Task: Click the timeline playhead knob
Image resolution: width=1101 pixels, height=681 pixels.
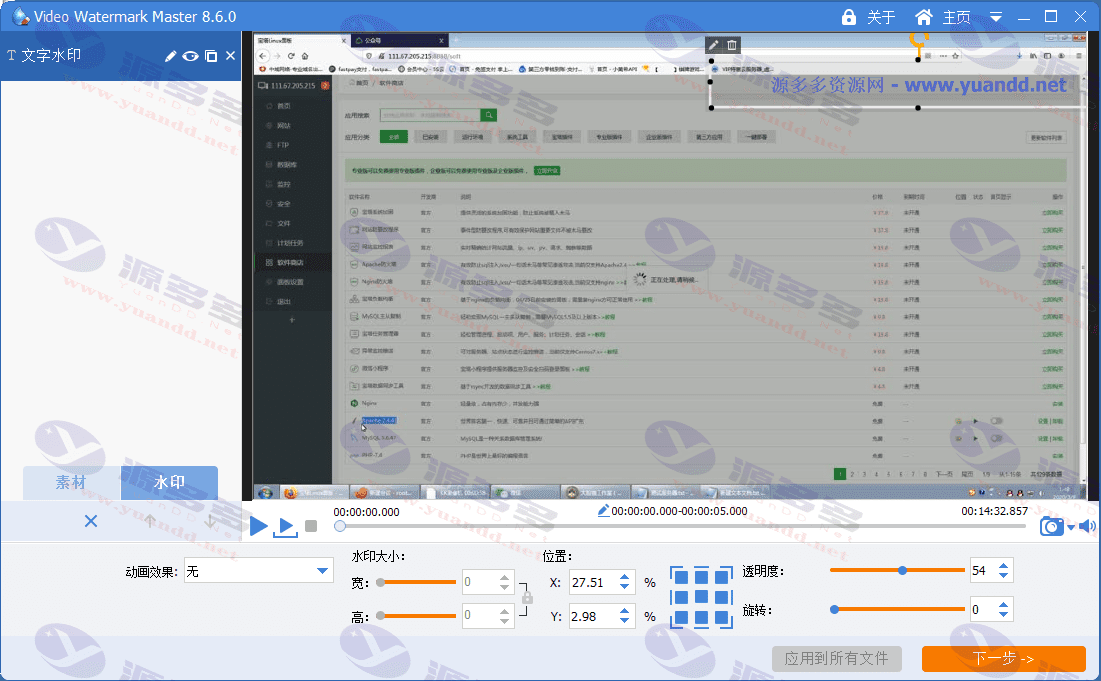Action: tap(340, 526)
